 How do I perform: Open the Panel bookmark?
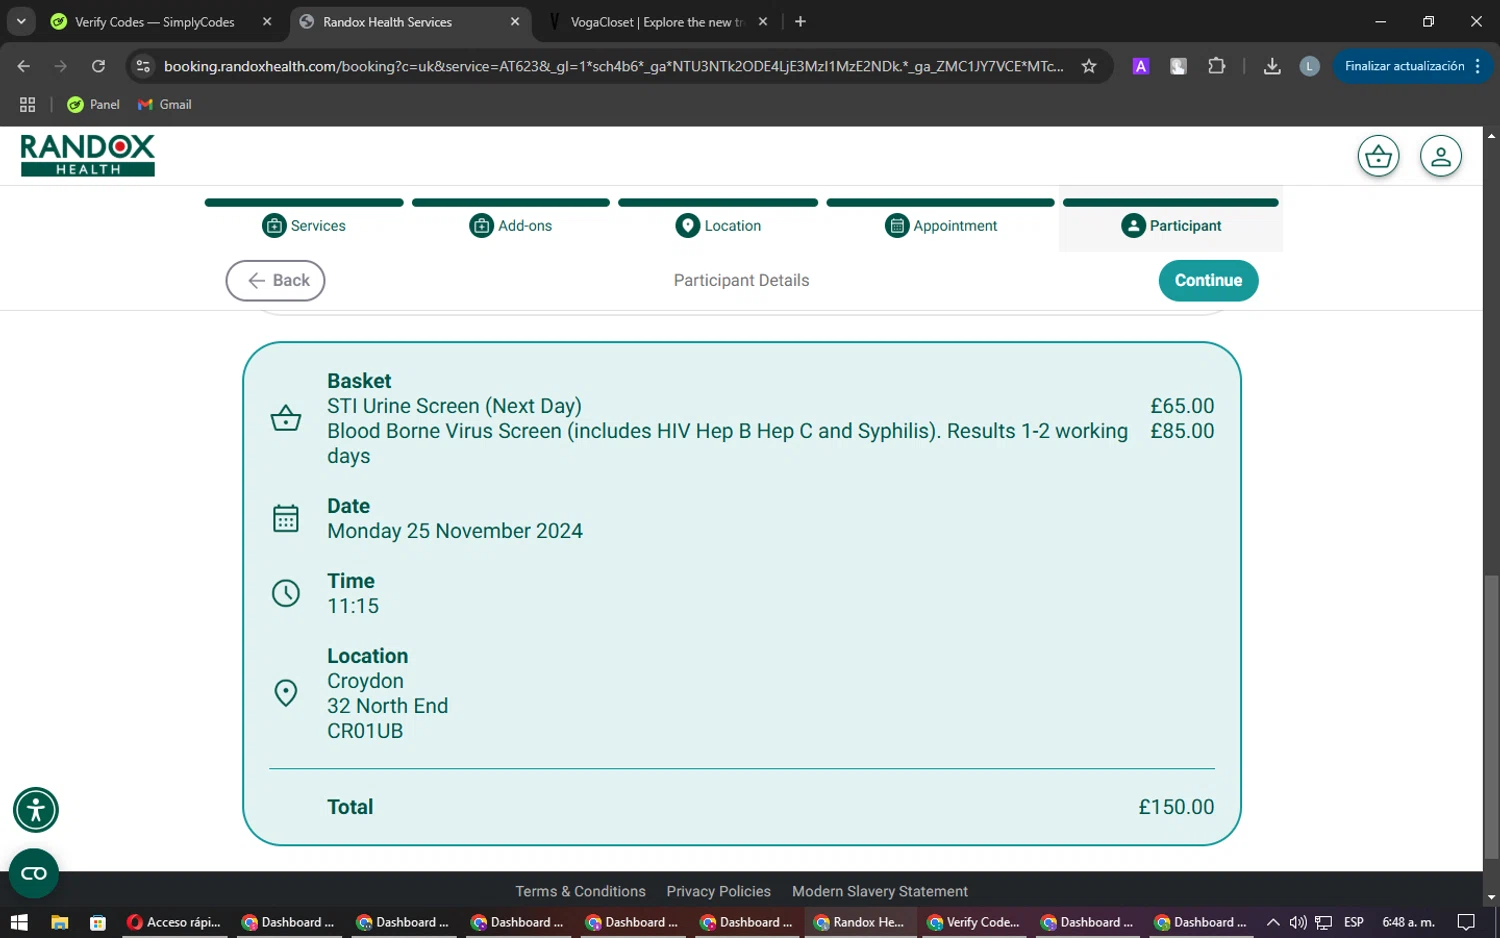pos(93,104)
